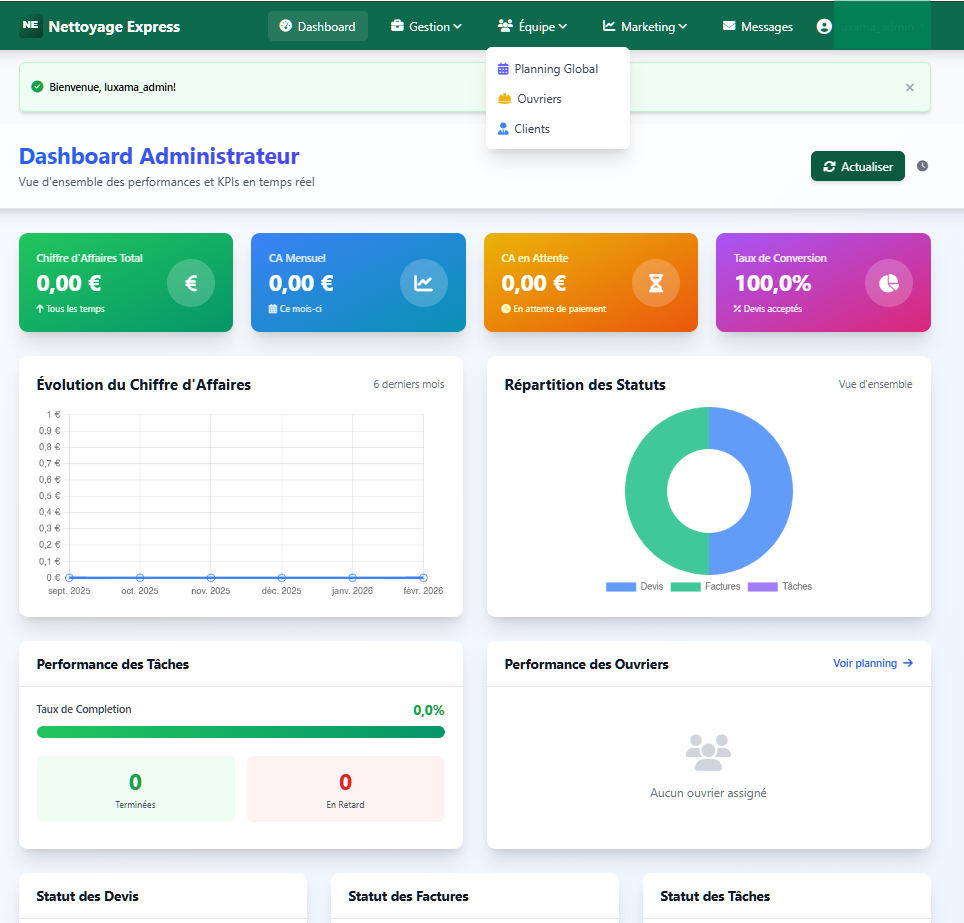This screenshot has height=923, width=964.
Task: Click the person icon next to Clients
Action: point(503,129)
